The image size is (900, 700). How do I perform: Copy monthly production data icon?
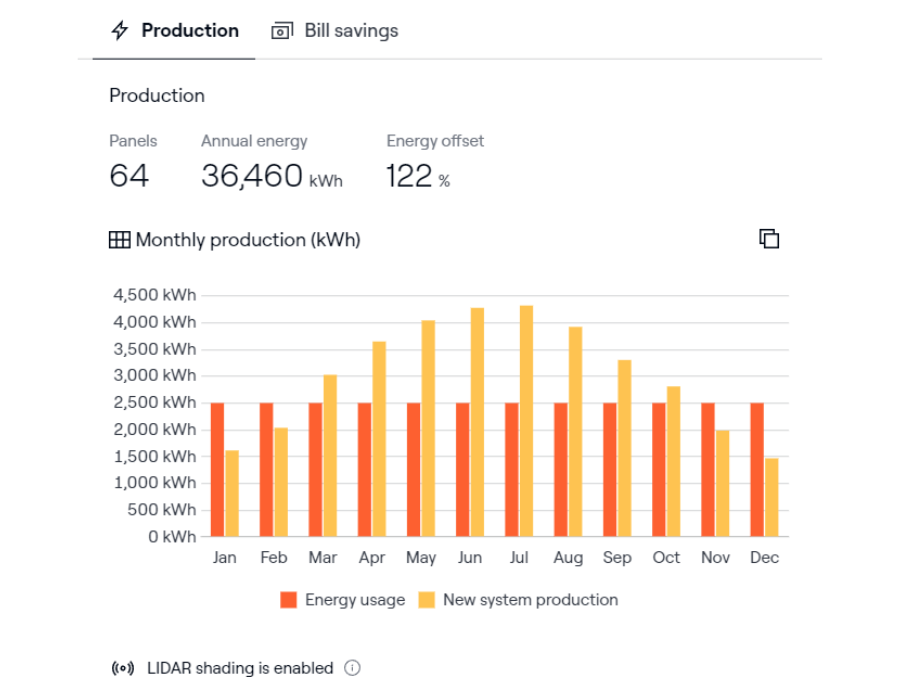pos(769,239)
